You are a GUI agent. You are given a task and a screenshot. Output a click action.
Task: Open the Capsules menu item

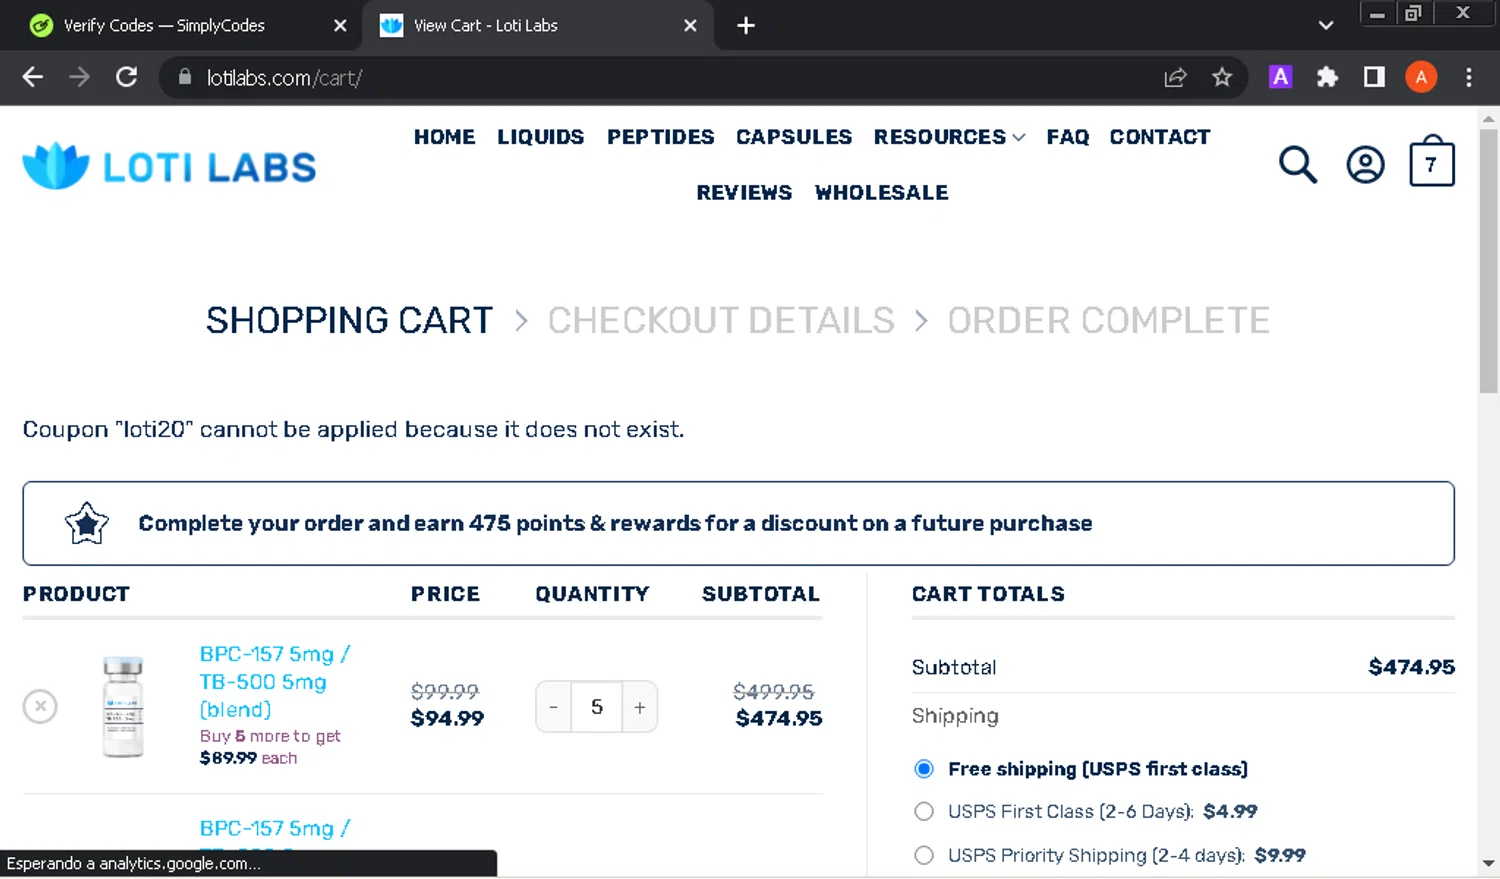794,137
